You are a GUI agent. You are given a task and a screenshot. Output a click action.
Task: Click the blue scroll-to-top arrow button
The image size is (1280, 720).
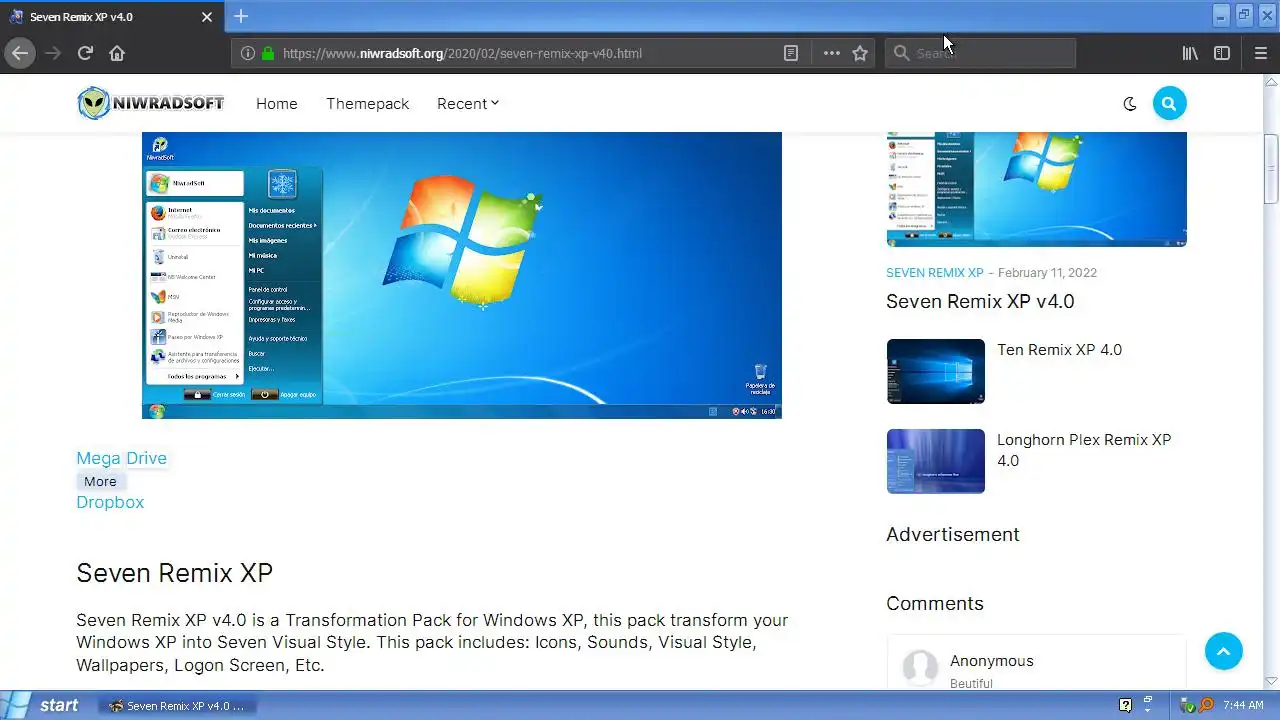[1223, 651]
